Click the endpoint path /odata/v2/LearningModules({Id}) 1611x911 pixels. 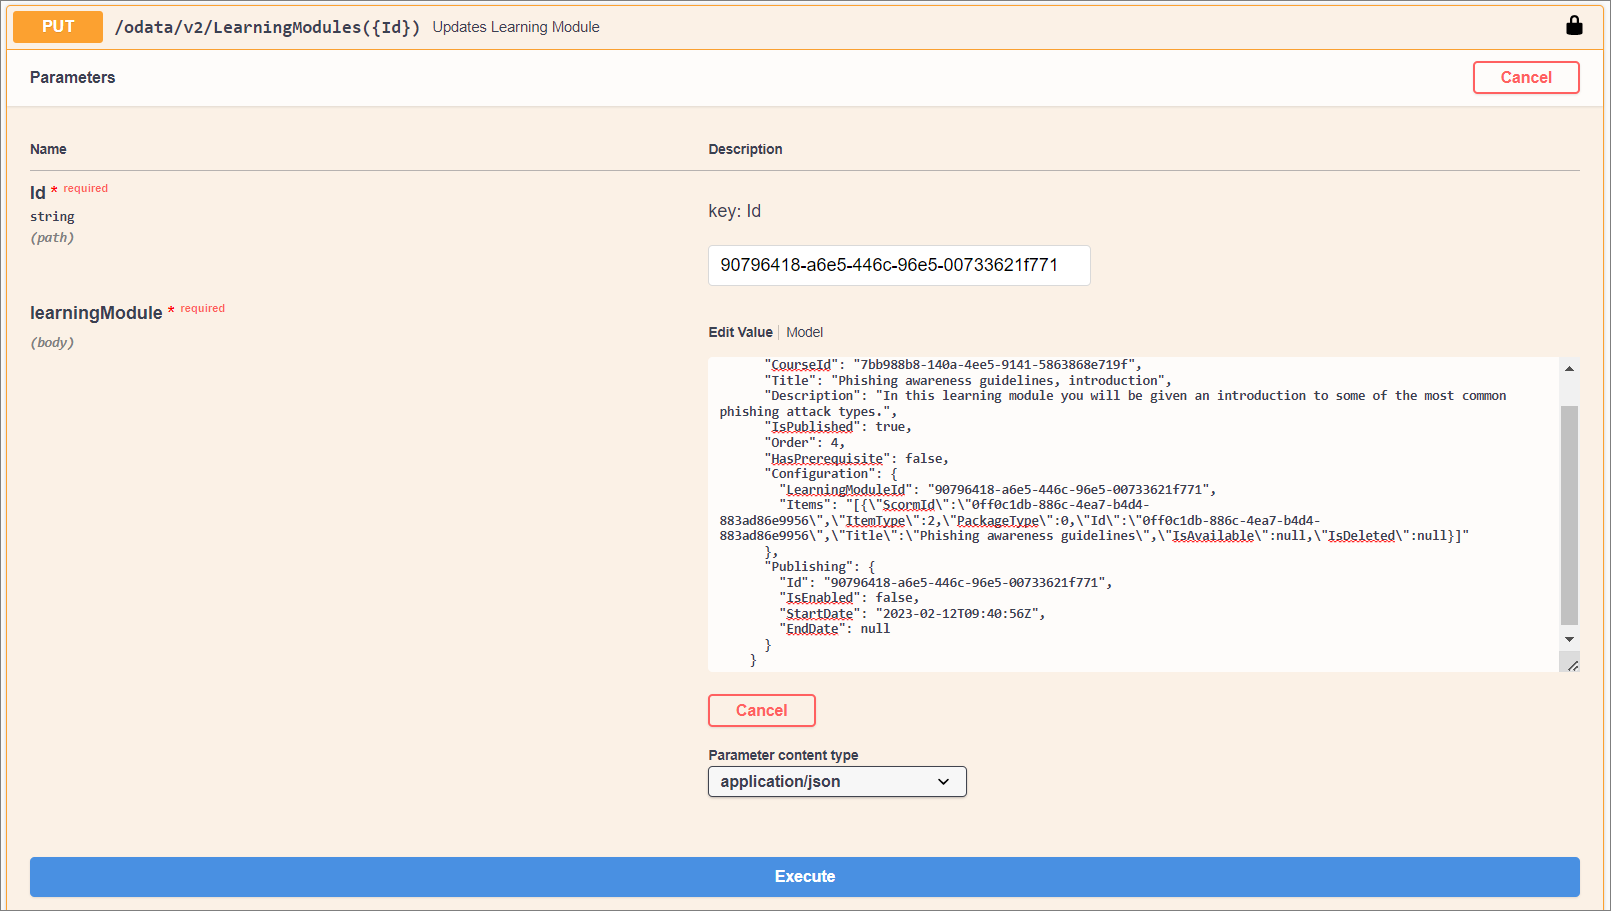tap(267, 27)
